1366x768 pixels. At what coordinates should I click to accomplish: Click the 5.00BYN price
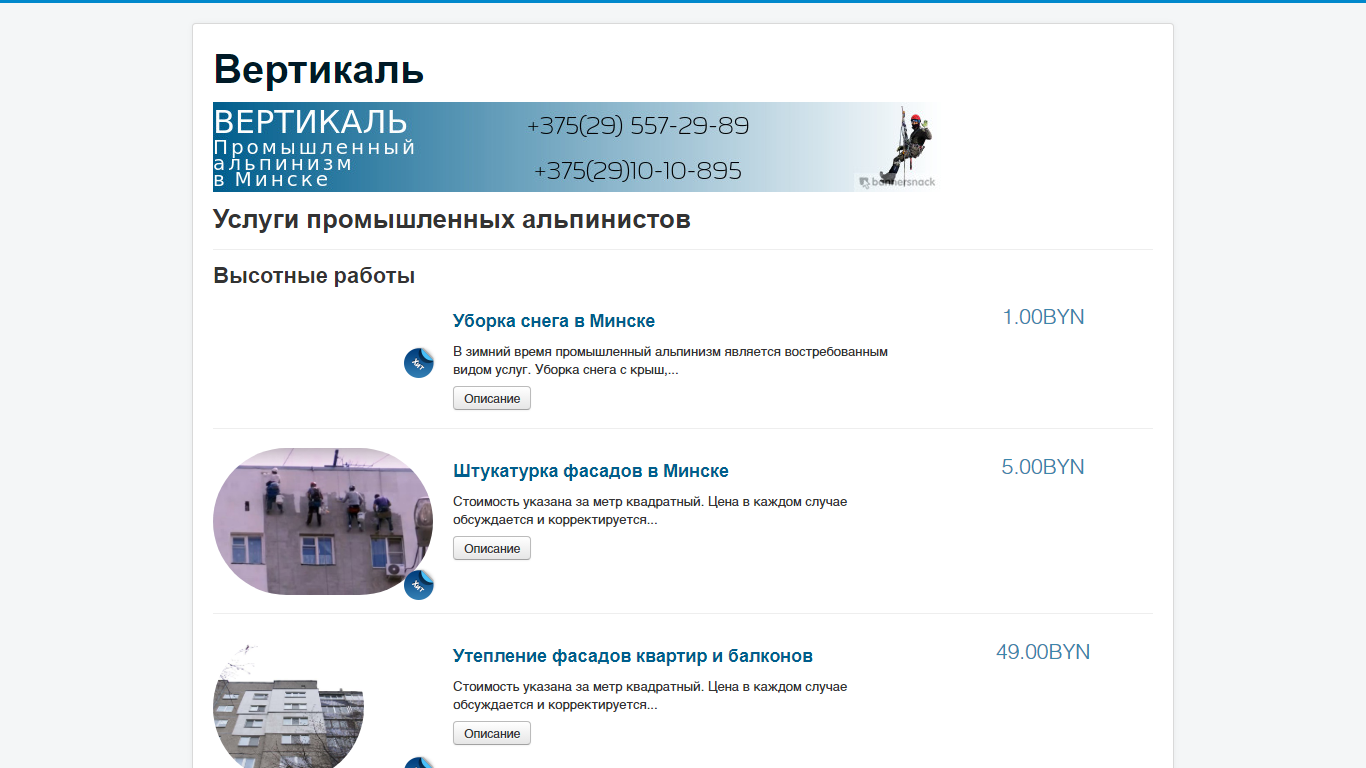(x=1043, y=467)
